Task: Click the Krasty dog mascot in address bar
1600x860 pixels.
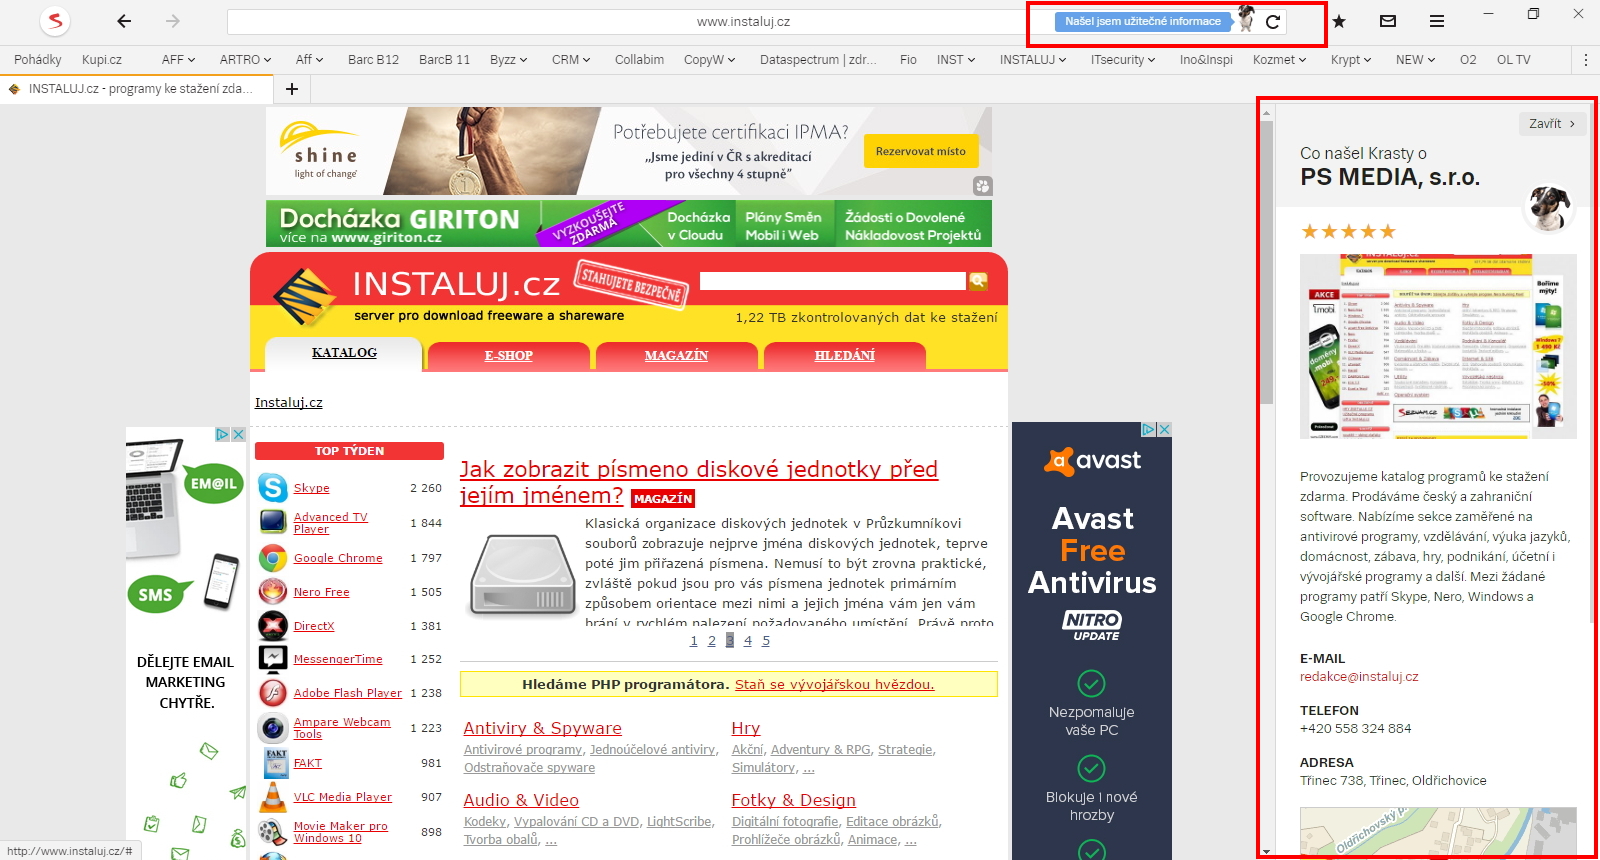Action: (x=1246, y=18)
